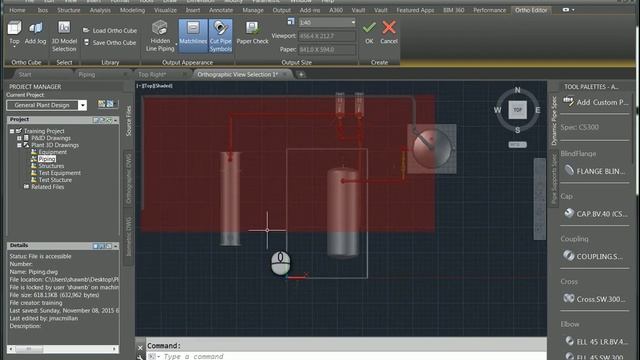Image resolution: width=640 pixels, height=360 pixels.
Task: Select the Piping drawing in tree
Action: tap(47, 159)
